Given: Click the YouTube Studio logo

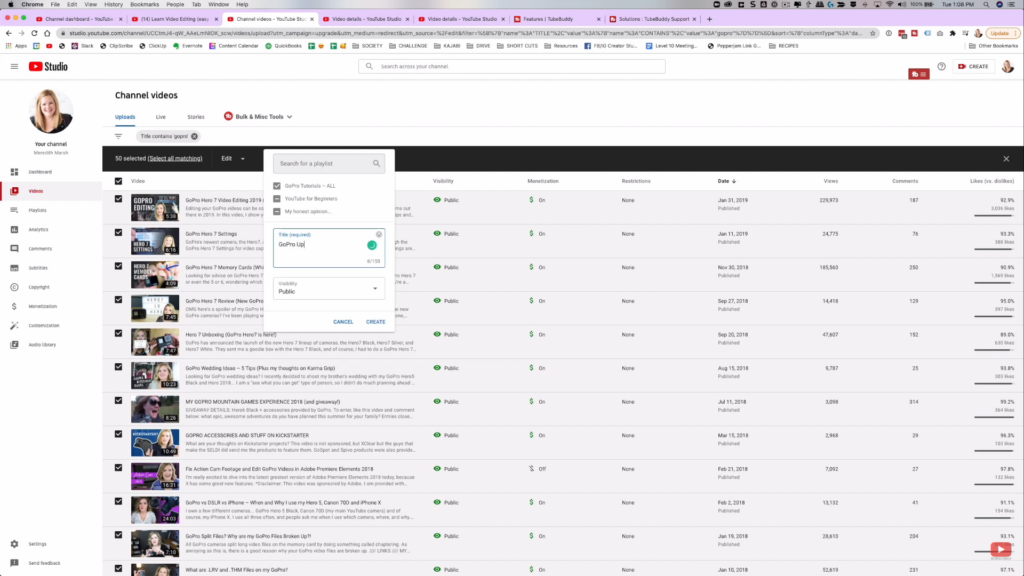Looking at the screenshot, I should 48,67.
